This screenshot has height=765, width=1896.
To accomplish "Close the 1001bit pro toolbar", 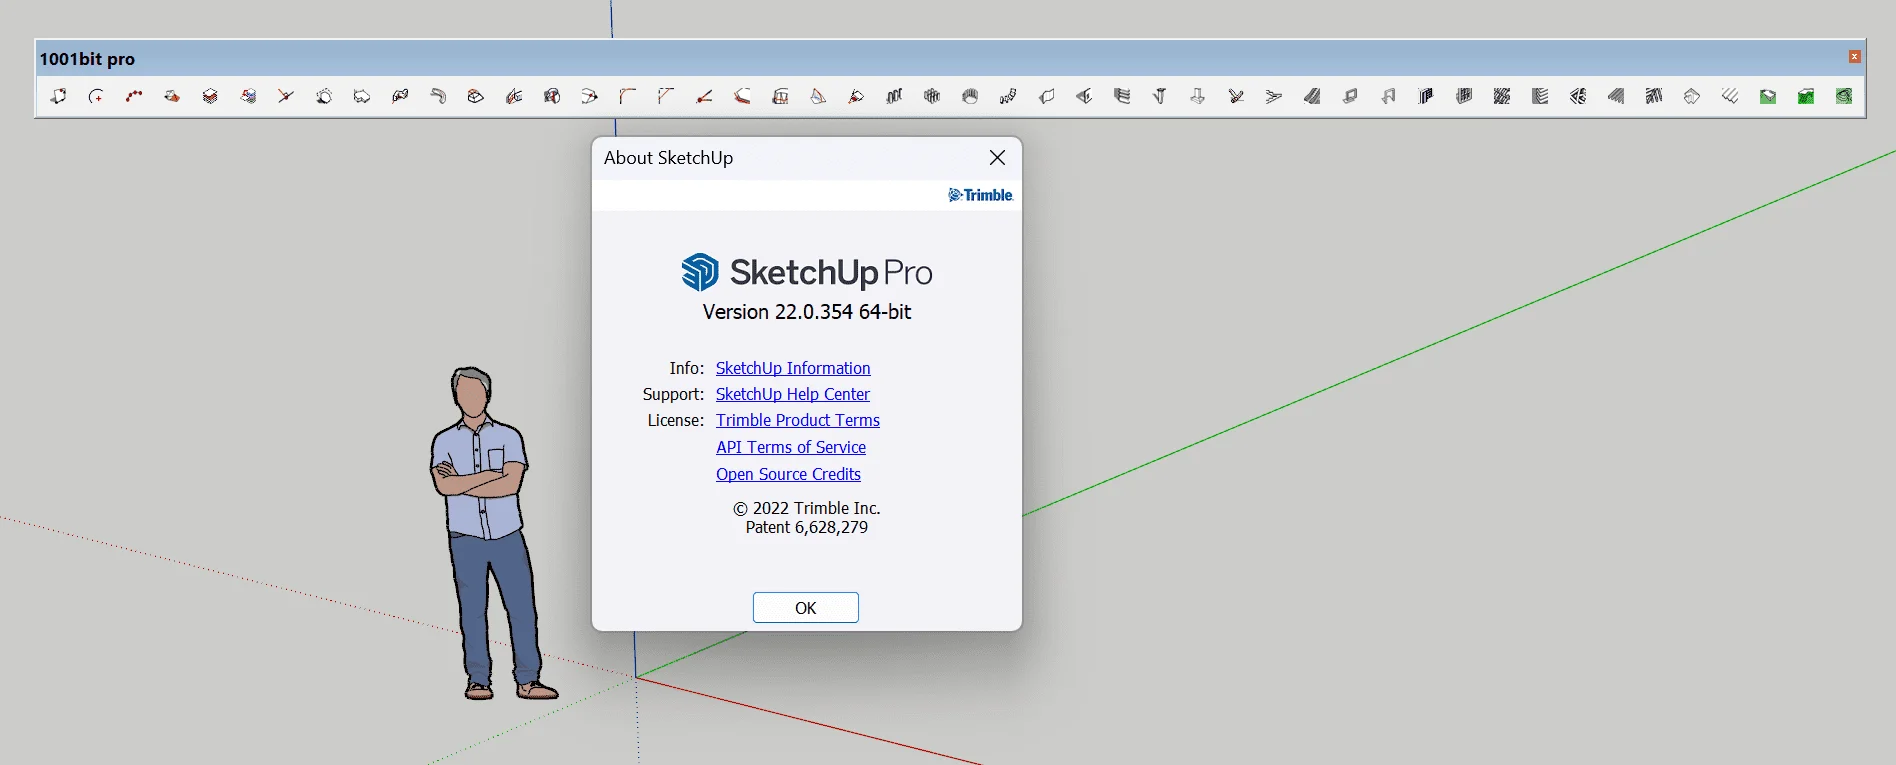I will click(1854, 57).
